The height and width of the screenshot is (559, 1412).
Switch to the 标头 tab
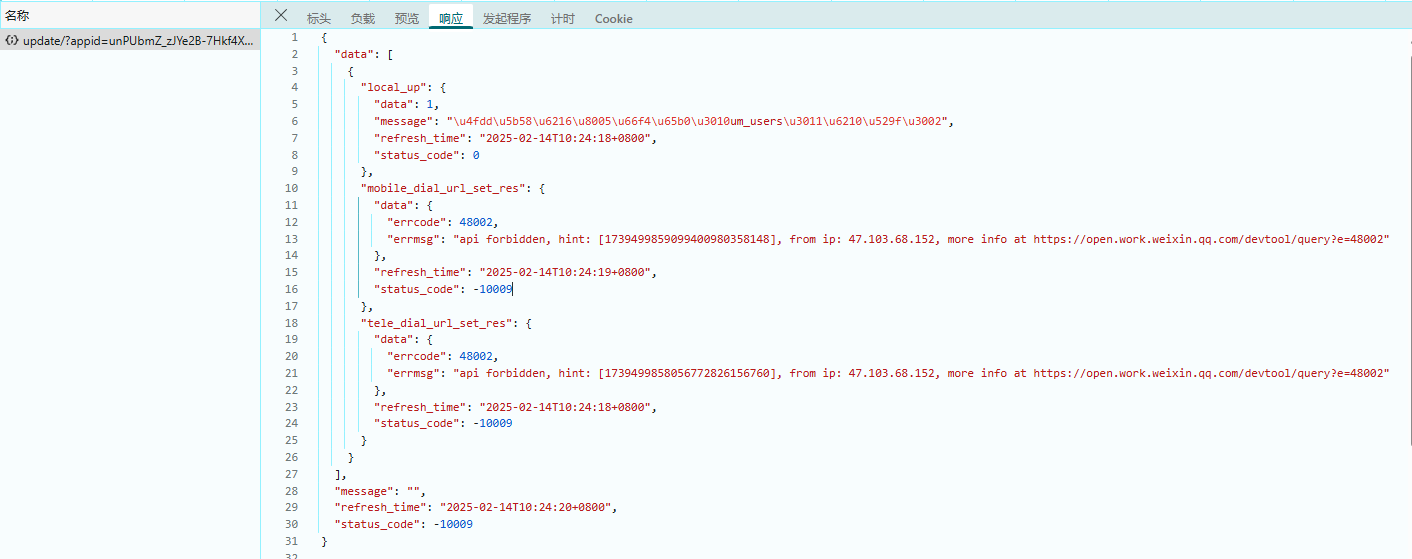click(x=318, y=19)
